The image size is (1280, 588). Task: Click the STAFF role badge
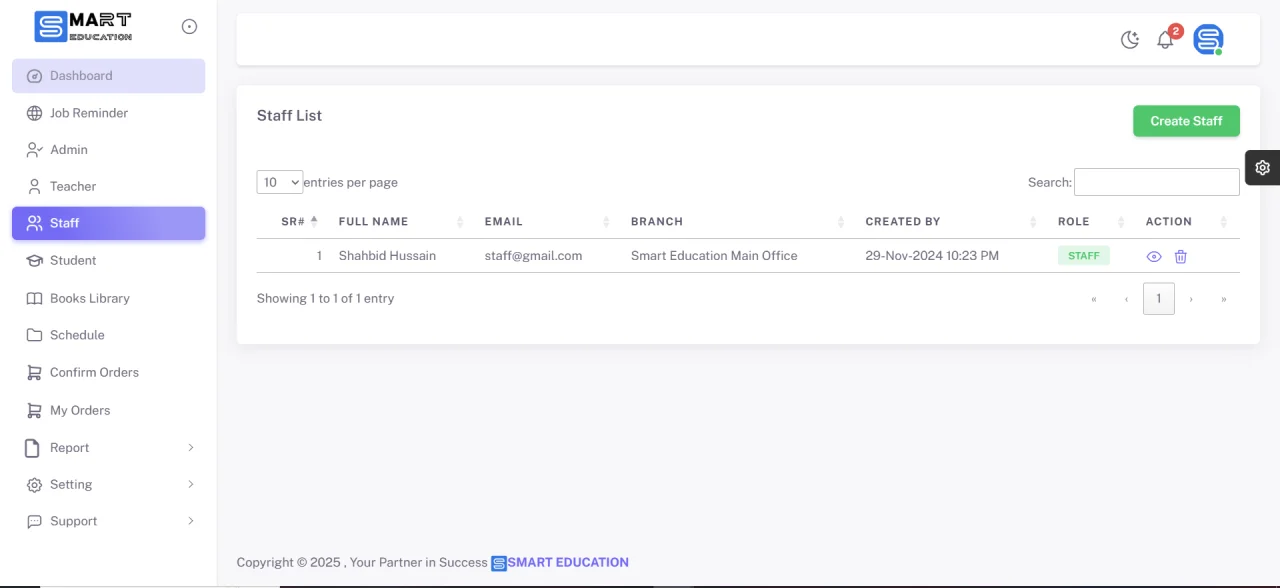coord(1084,256)
